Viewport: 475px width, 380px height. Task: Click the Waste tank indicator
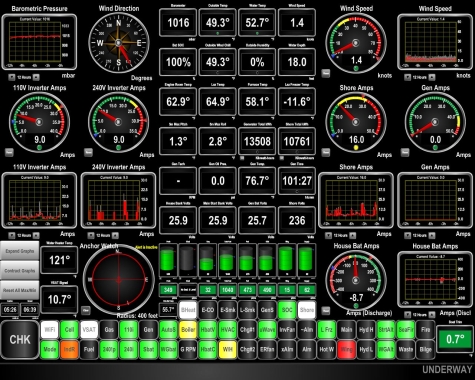tap(406, 350)
